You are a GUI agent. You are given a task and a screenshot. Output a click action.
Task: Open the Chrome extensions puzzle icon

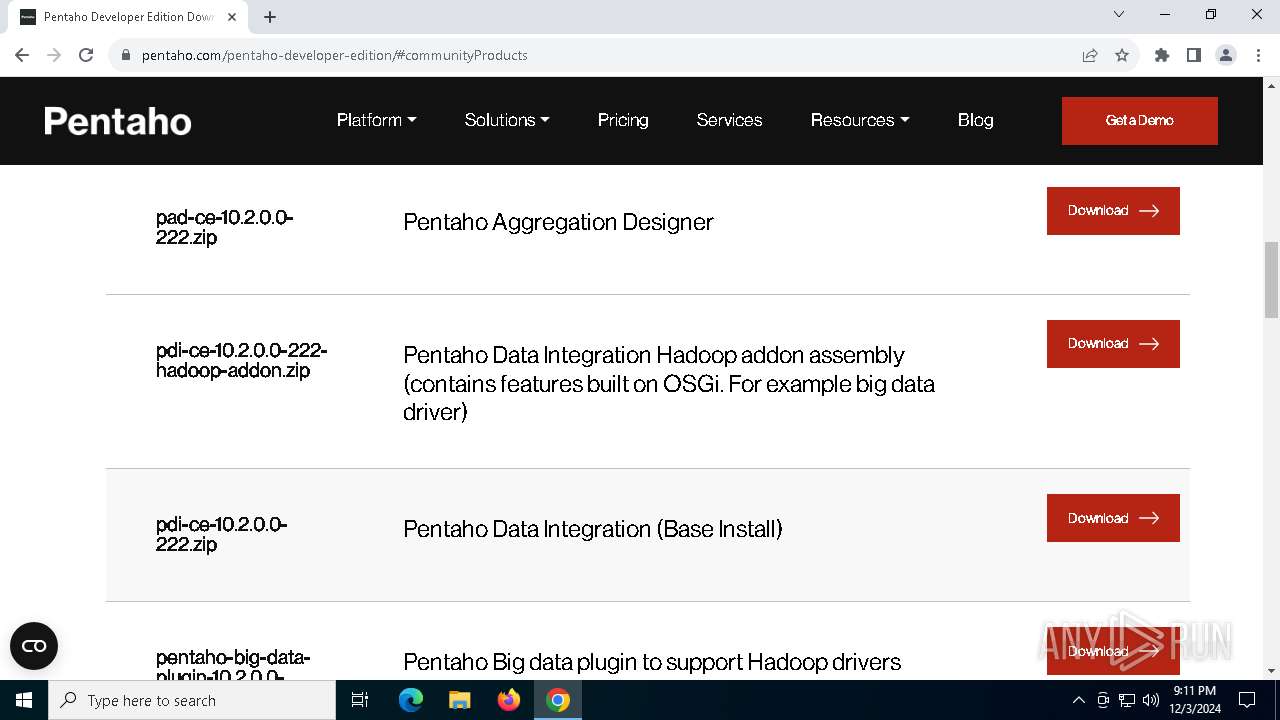pos(1162,55)
